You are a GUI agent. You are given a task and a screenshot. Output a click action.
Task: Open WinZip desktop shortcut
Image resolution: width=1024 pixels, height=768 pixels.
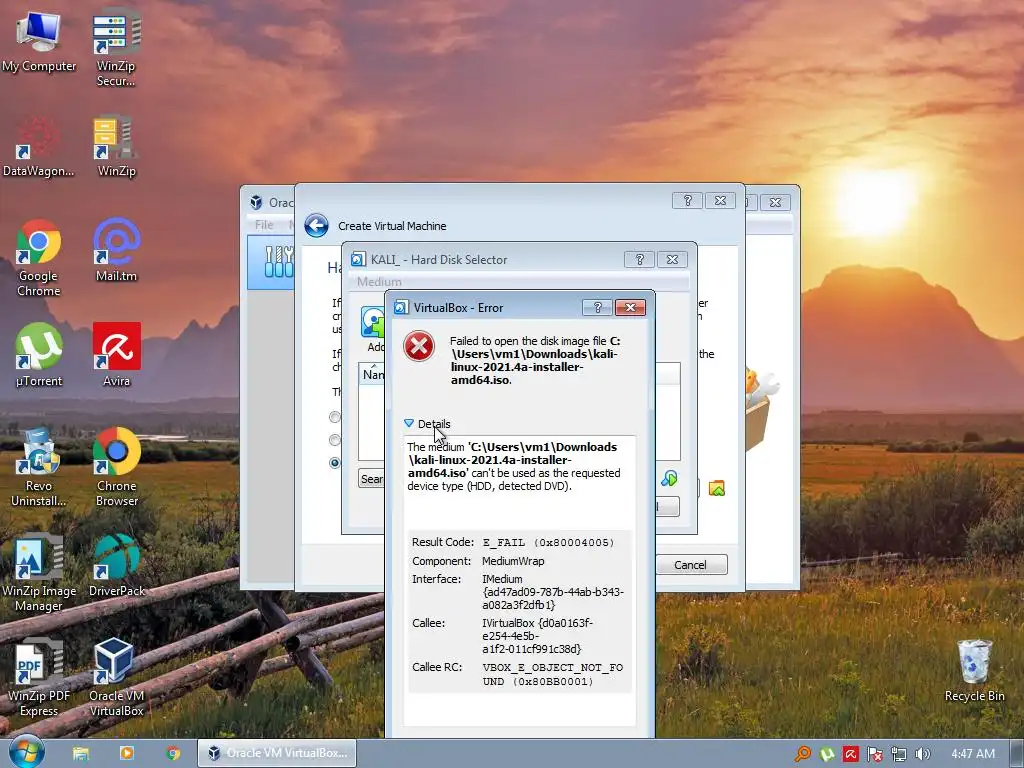pos(116,146)
